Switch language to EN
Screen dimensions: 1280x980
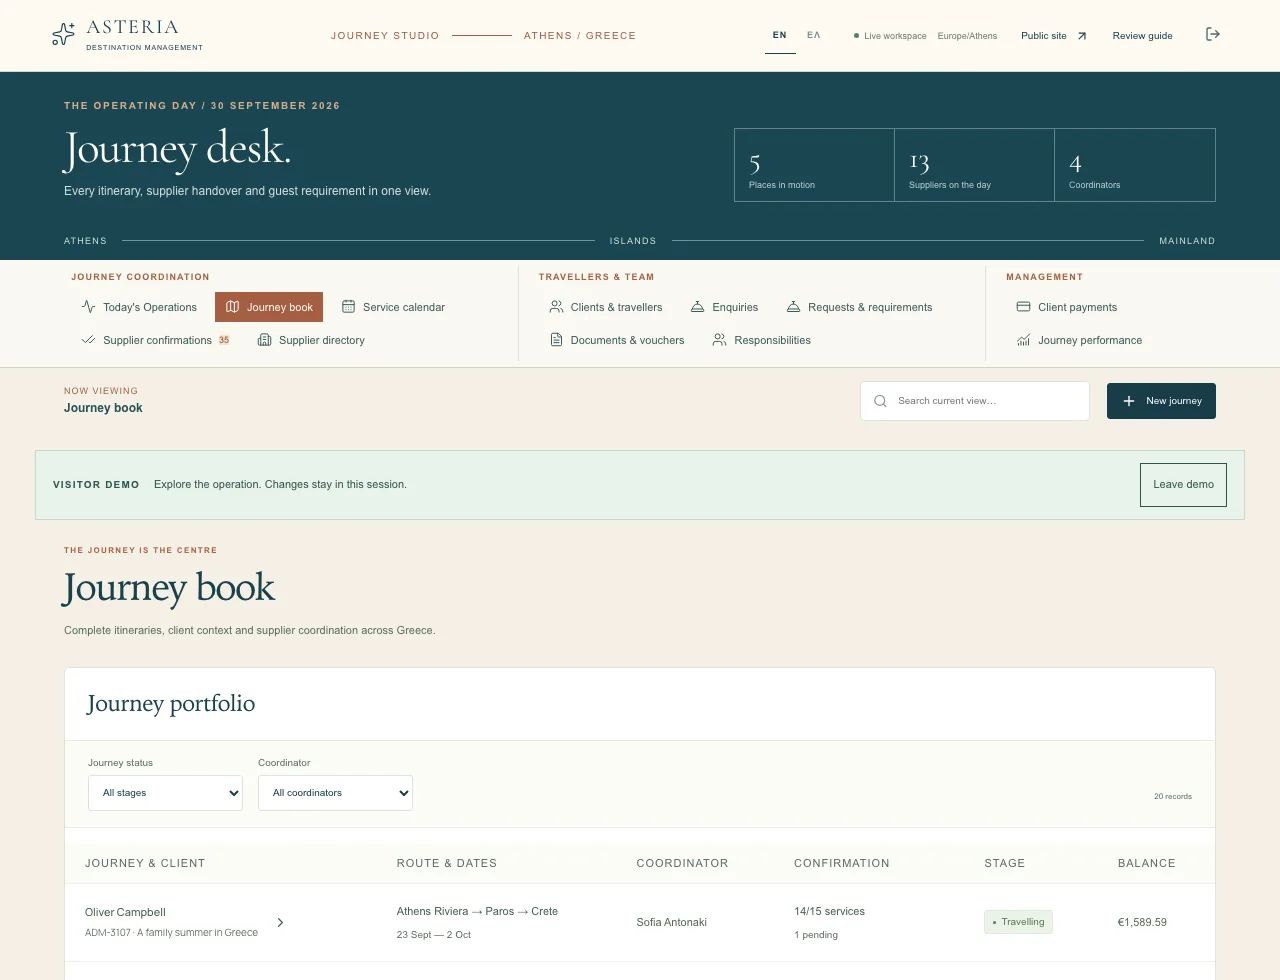pyautogui.click(x=780, y=35)
